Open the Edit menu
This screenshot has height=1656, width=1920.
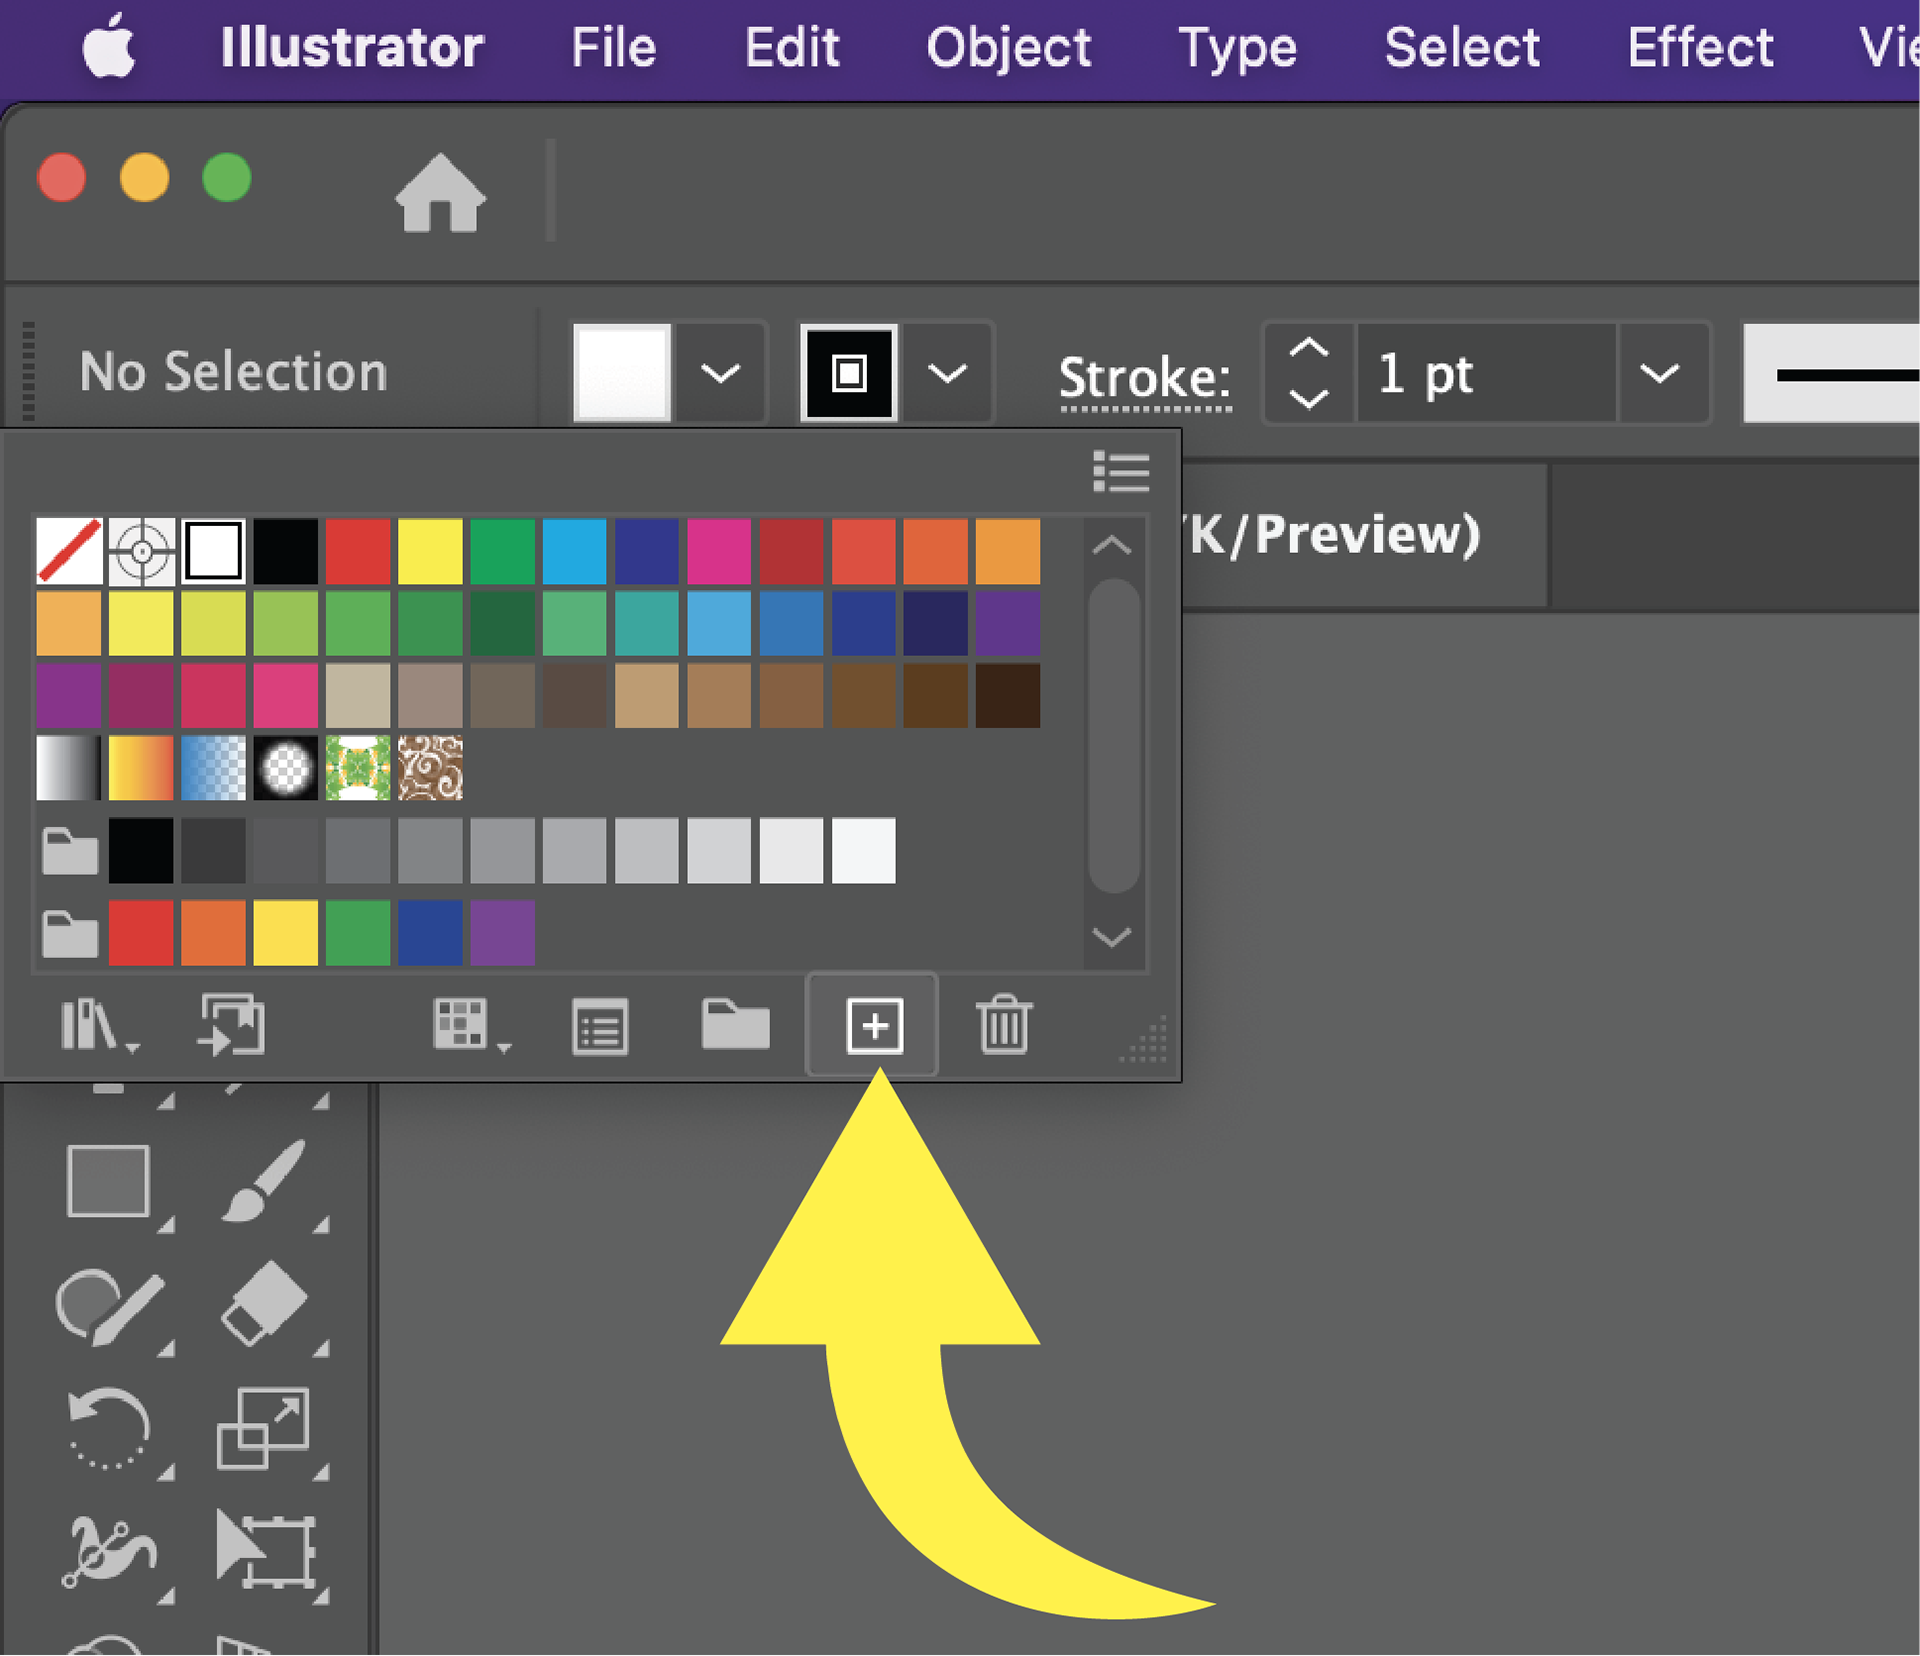tap(792, 47)
